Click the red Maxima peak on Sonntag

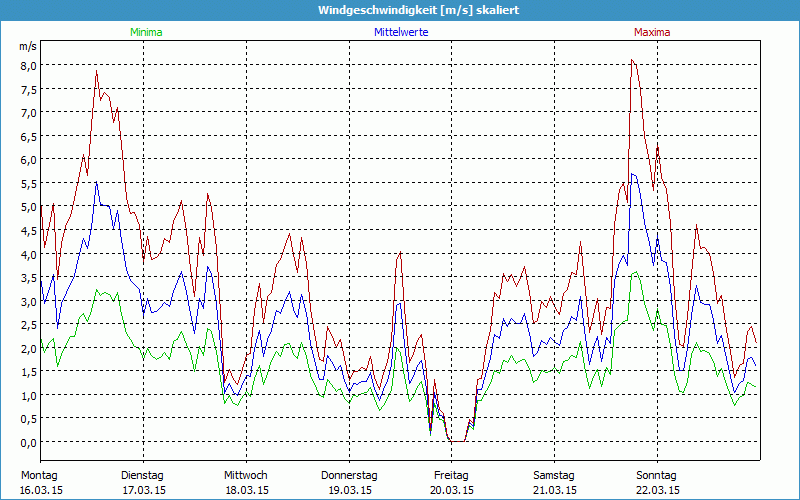coord(632,60)
